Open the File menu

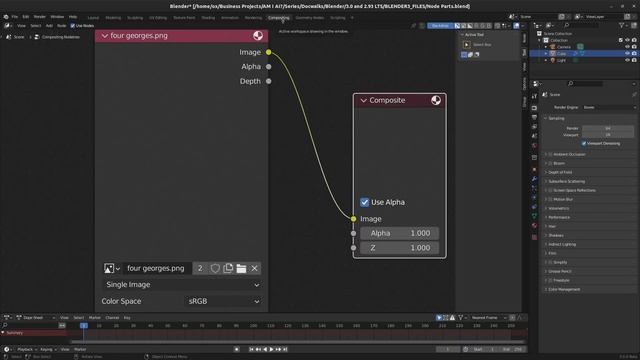15,17
